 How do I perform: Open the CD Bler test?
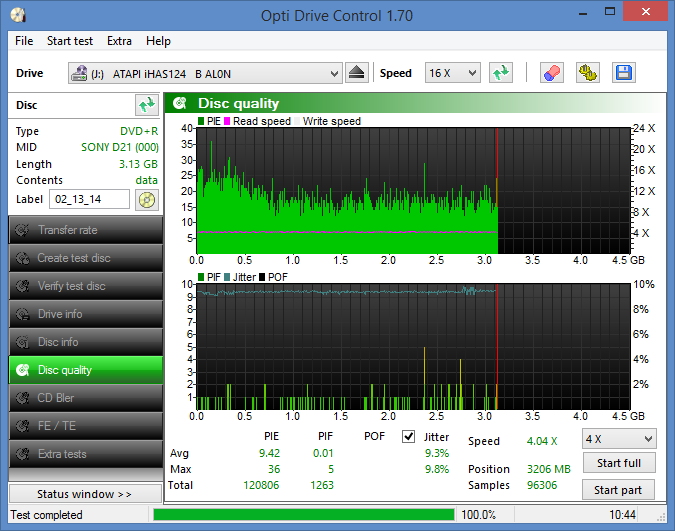86,398
